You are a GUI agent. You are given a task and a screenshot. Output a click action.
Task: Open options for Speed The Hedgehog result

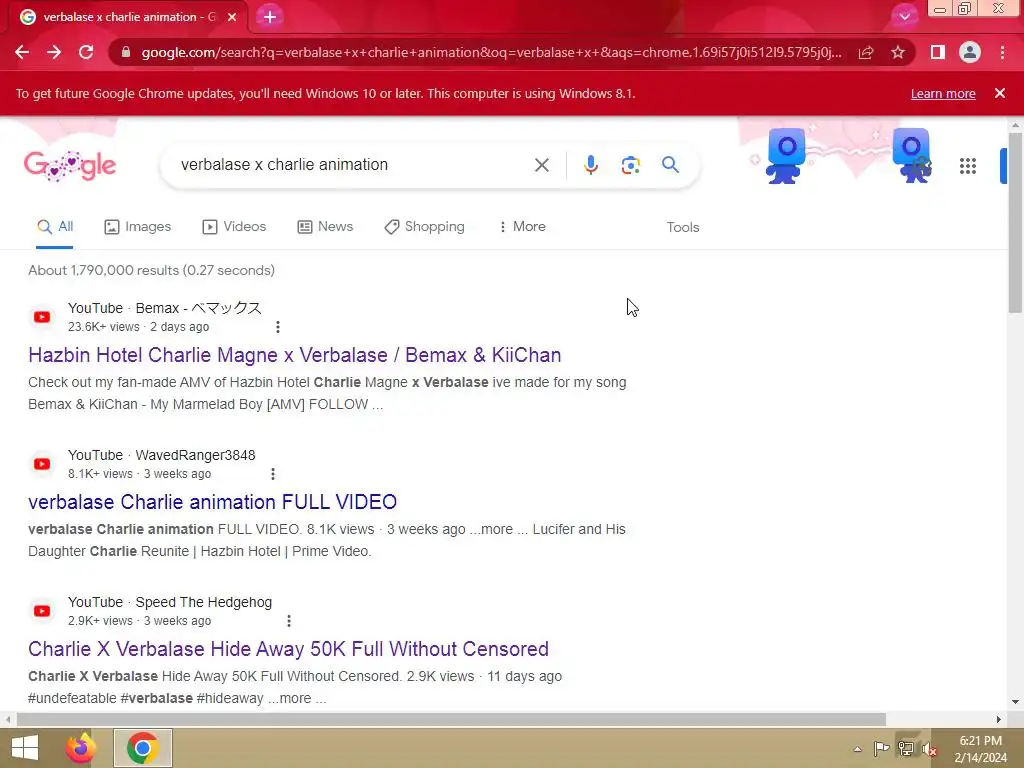pos(289,620)
